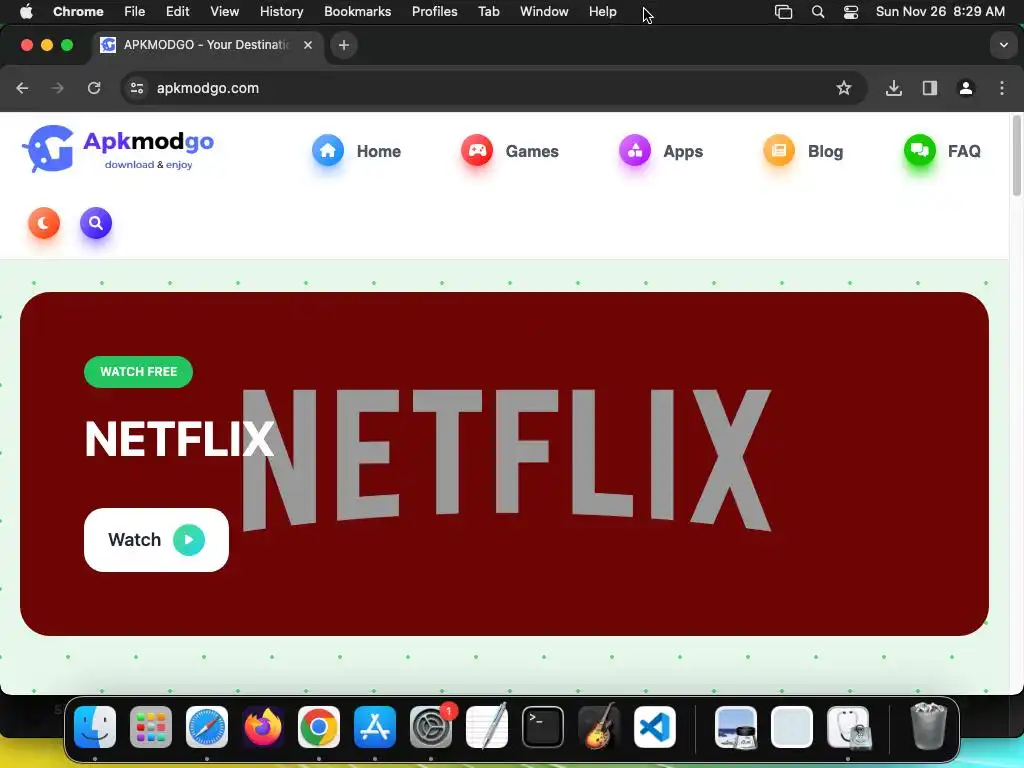
Task: Click the Apkmodgo site logo
Action: tap(118, 149)
